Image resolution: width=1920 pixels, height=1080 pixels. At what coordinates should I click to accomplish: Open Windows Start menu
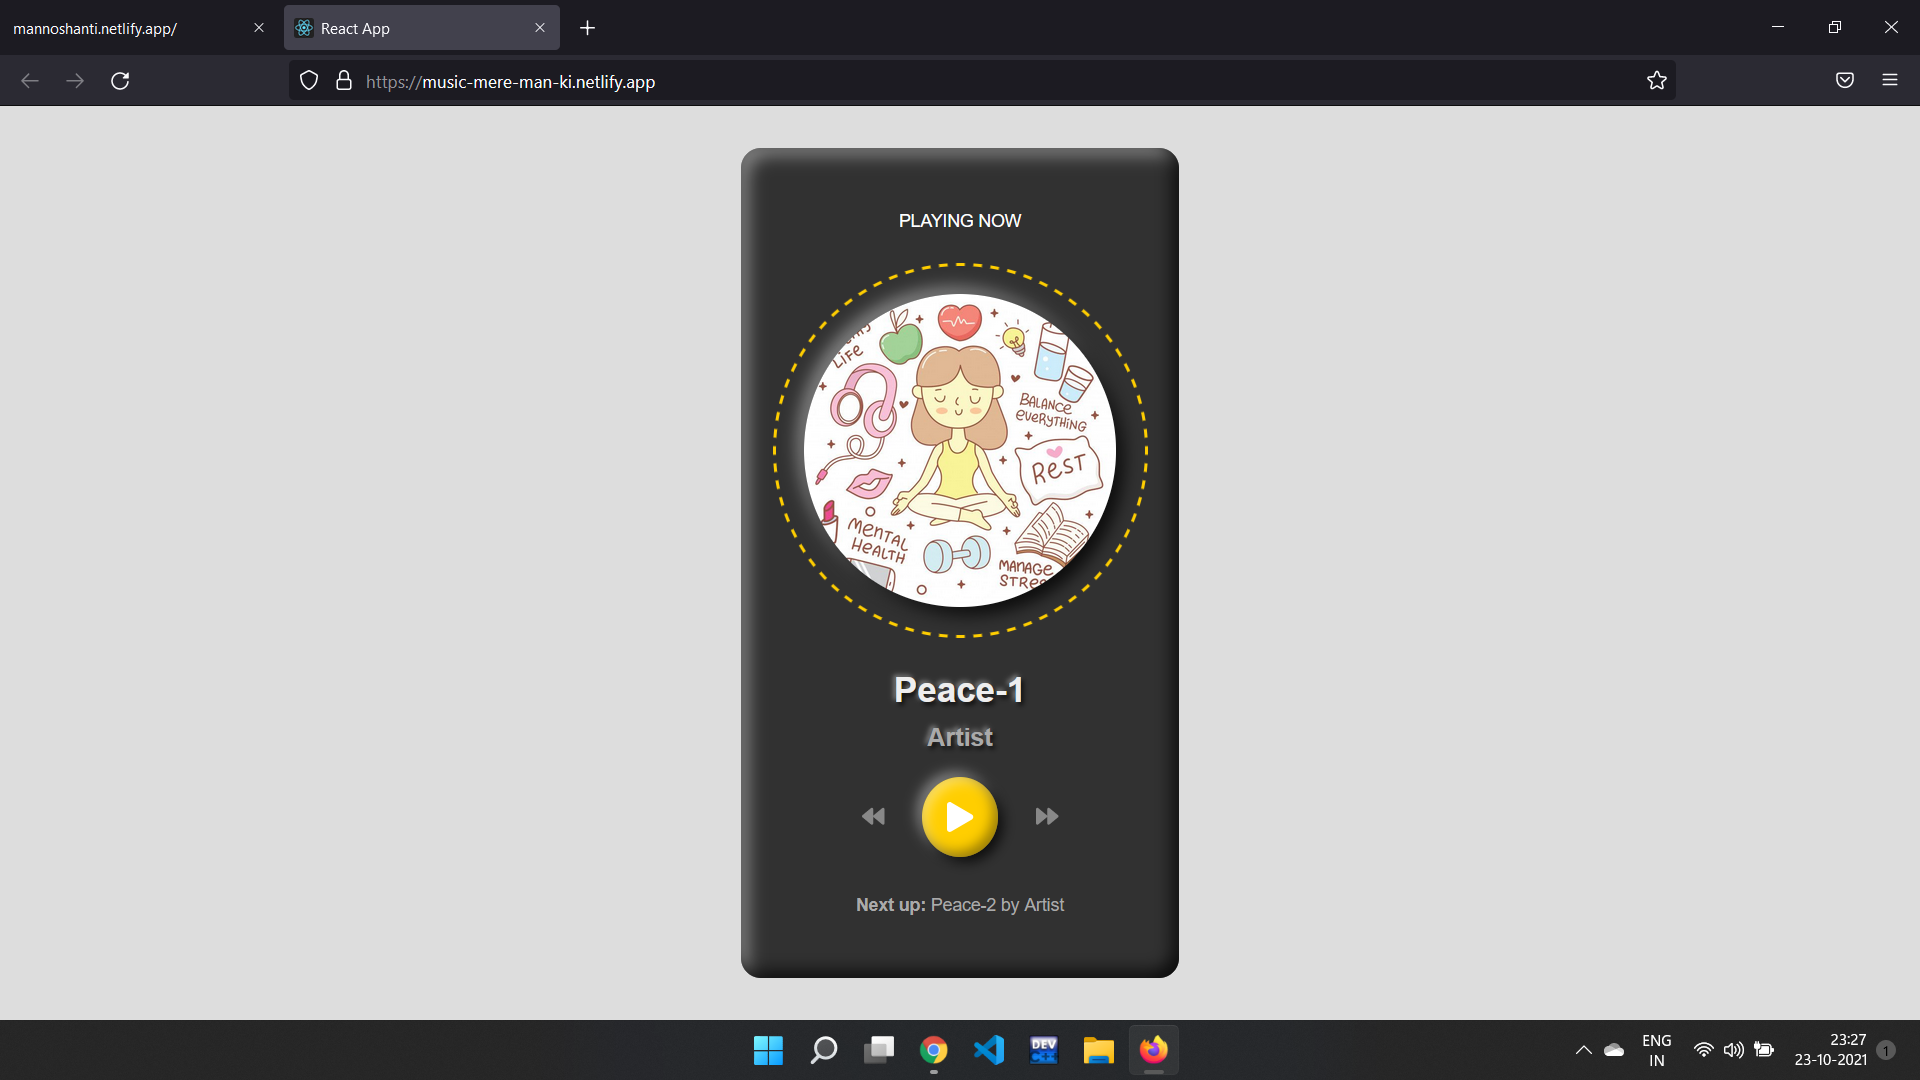click(x=768, y=1050)
